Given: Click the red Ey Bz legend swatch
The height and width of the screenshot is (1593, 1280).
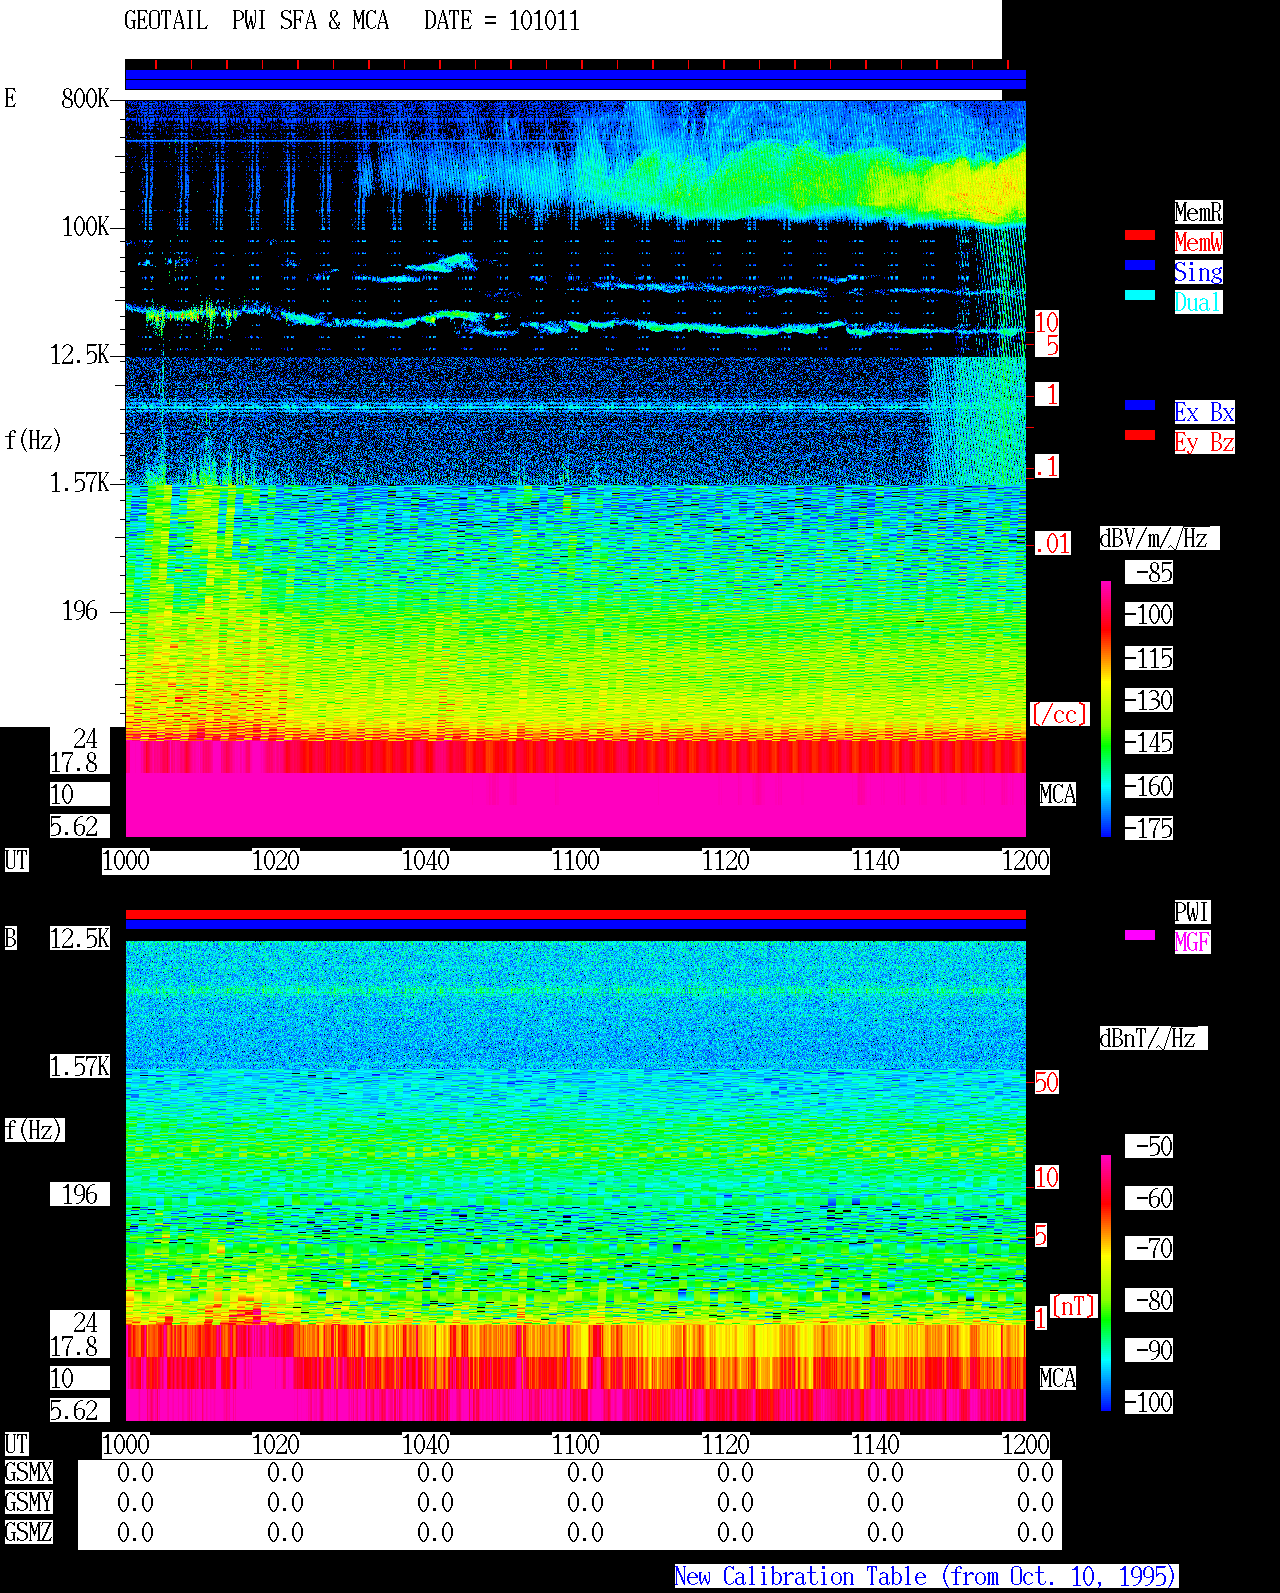Looking at the screenshot, I should (1140, 435).
